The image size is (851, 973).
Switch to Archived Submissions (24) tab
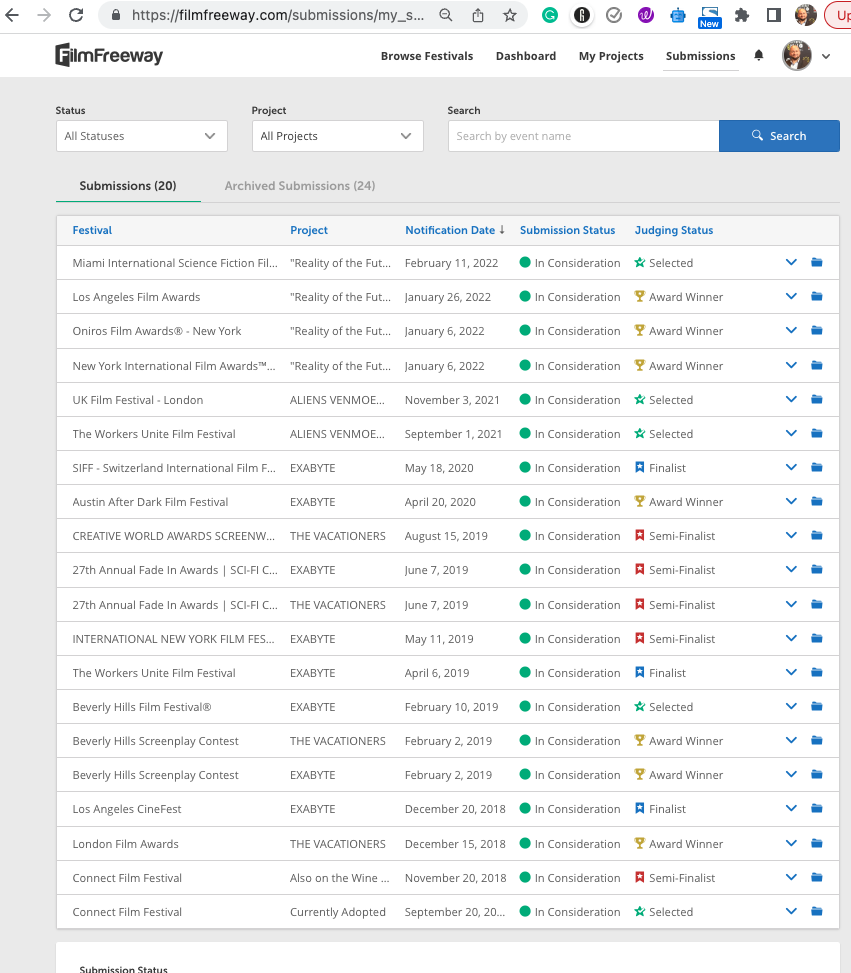point(300,186)
